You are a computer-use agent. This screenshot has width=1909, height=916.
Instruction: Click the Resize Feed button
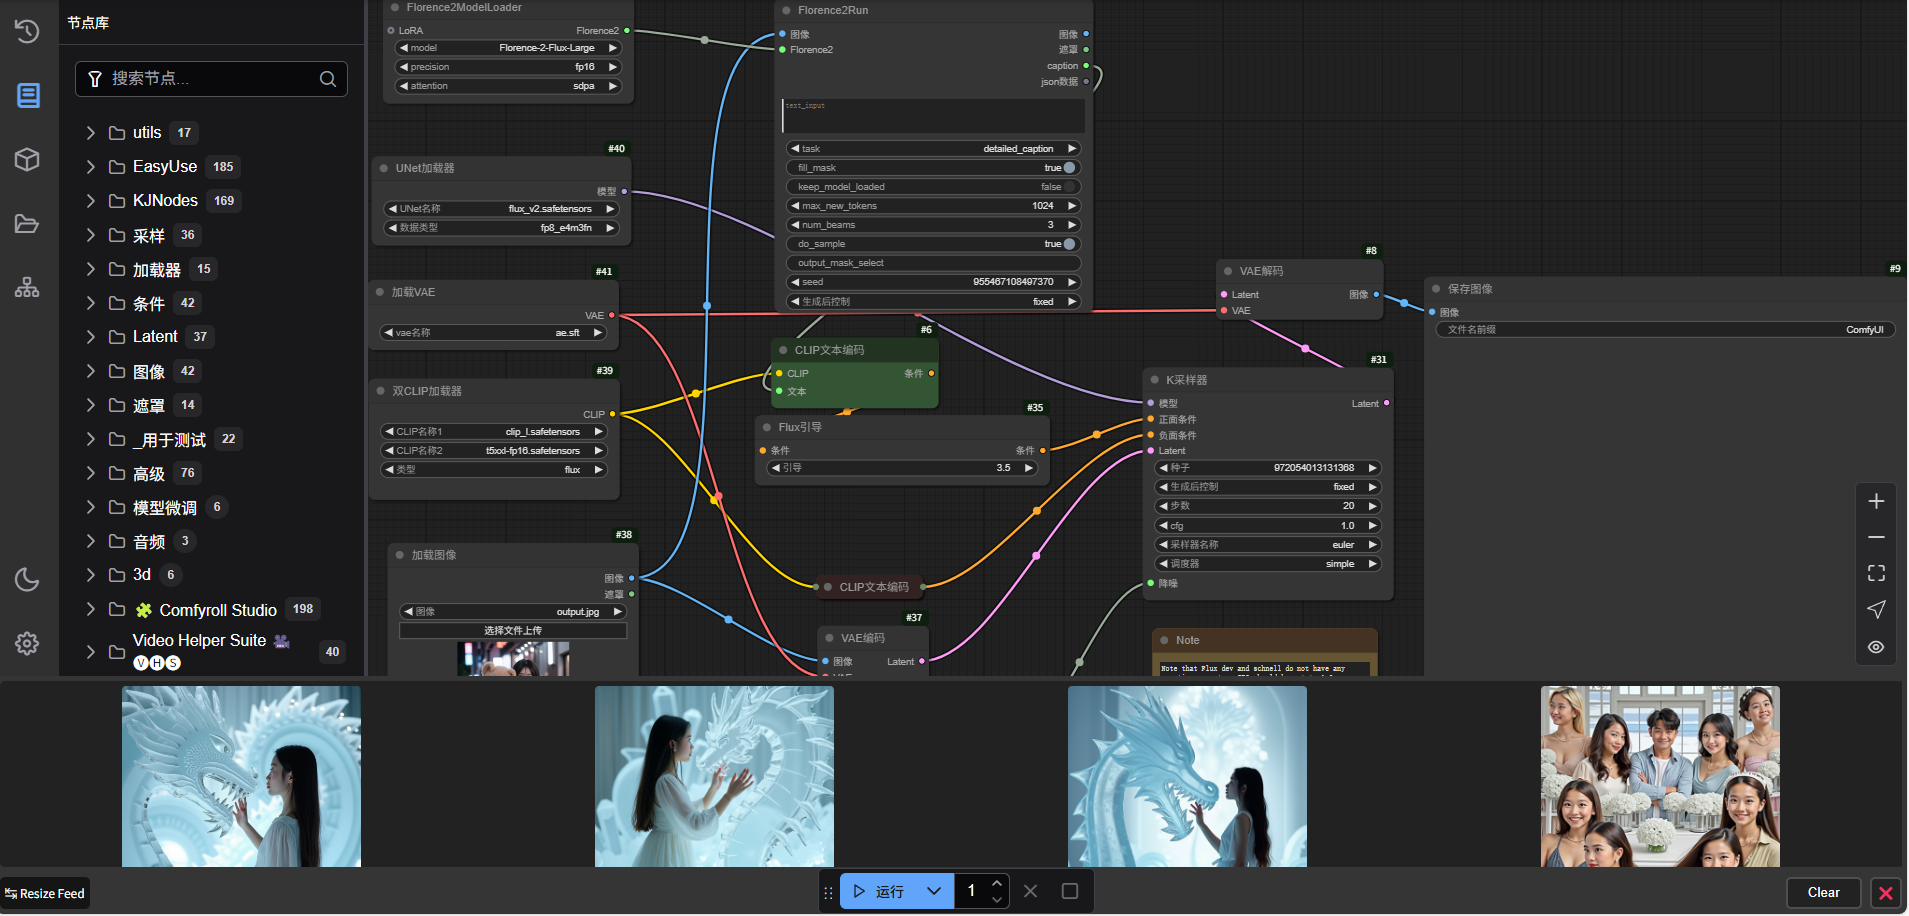45,893
